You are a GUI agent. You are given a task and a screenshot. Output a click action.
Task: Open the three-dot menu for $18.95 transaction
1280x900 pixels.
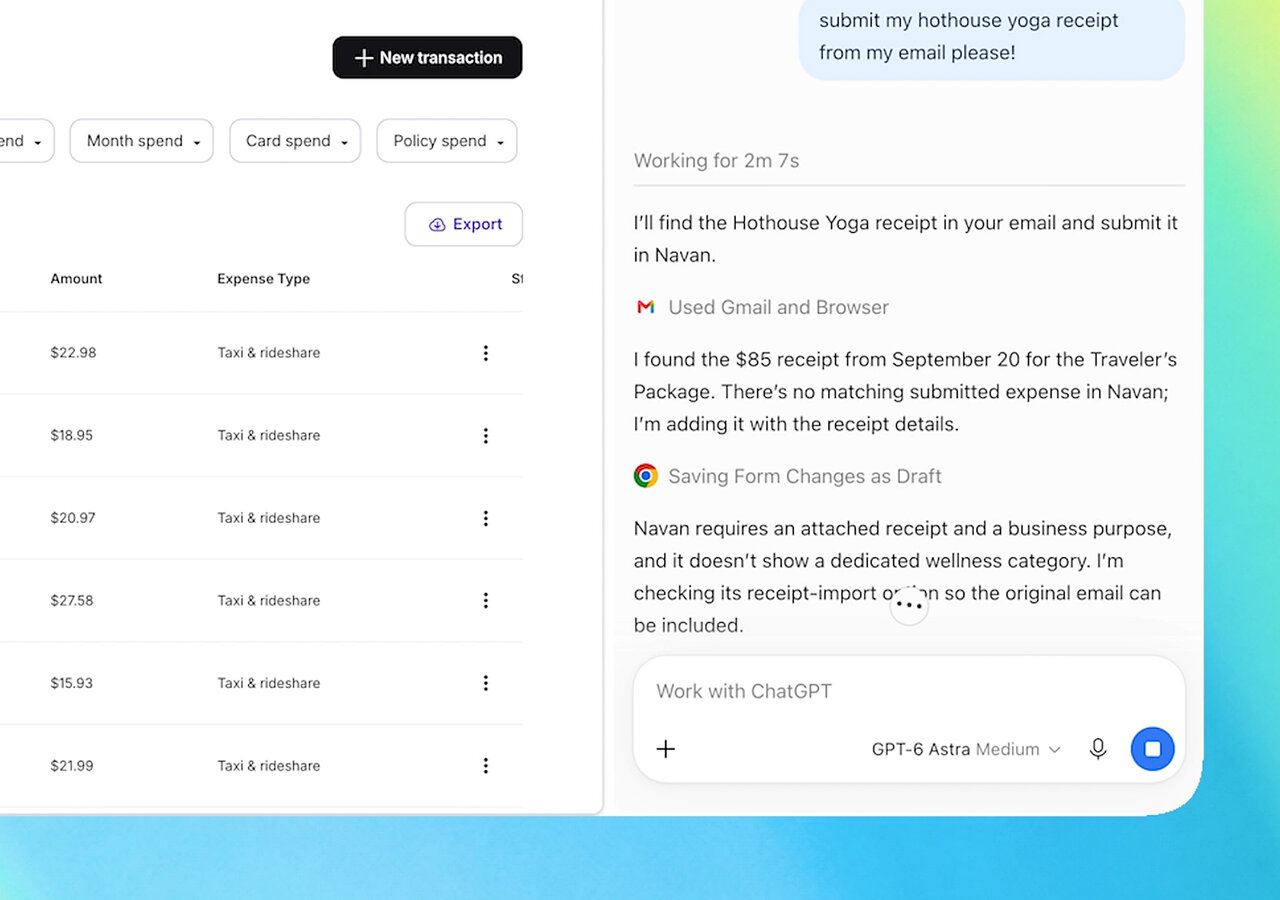coord(486,436)
